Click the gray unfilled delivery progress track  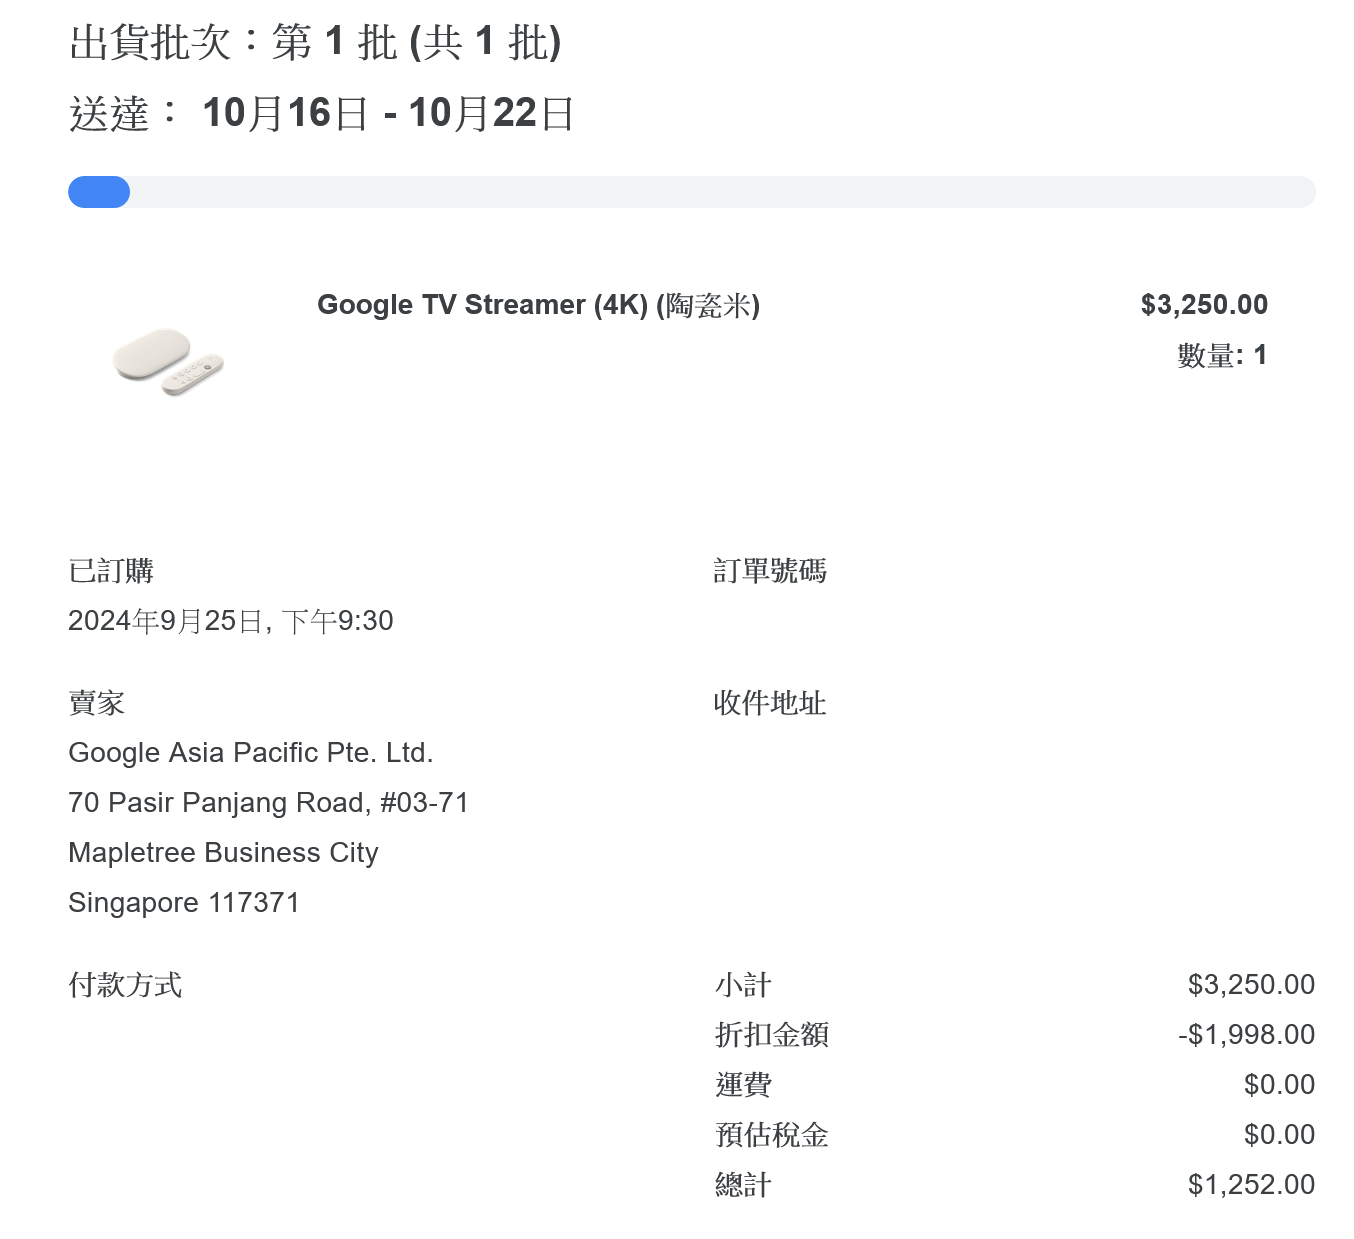coord(720,192)
